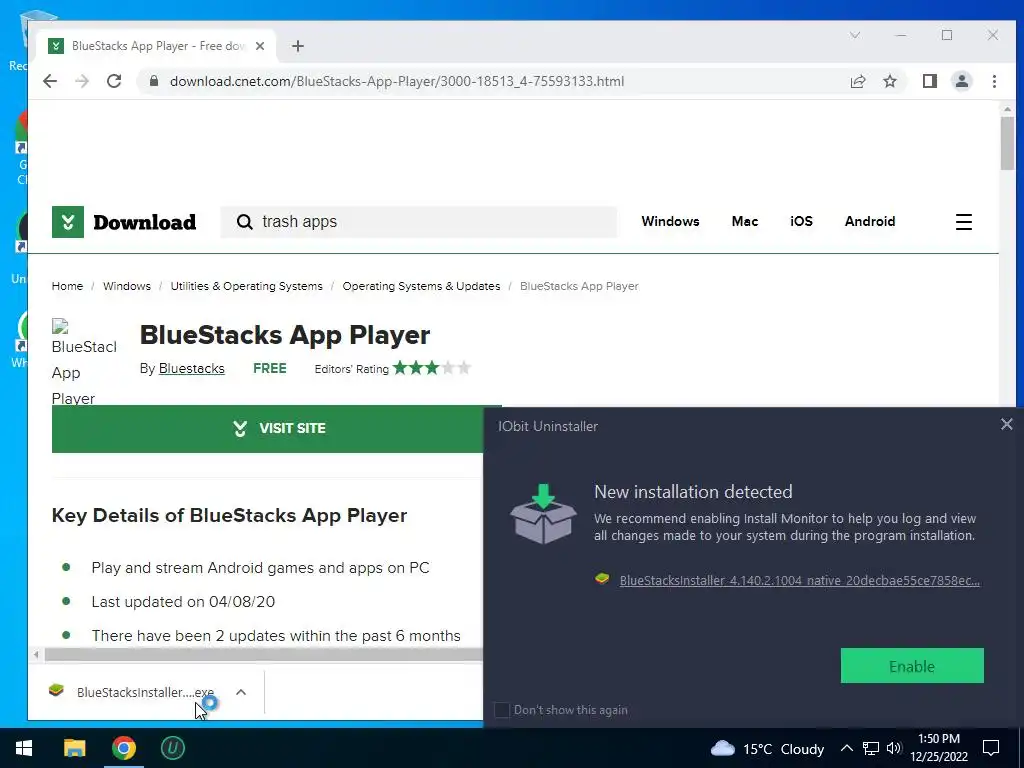Click the address bar URL
Screen dimensions: 1024x768
click(x=396, y=81)
